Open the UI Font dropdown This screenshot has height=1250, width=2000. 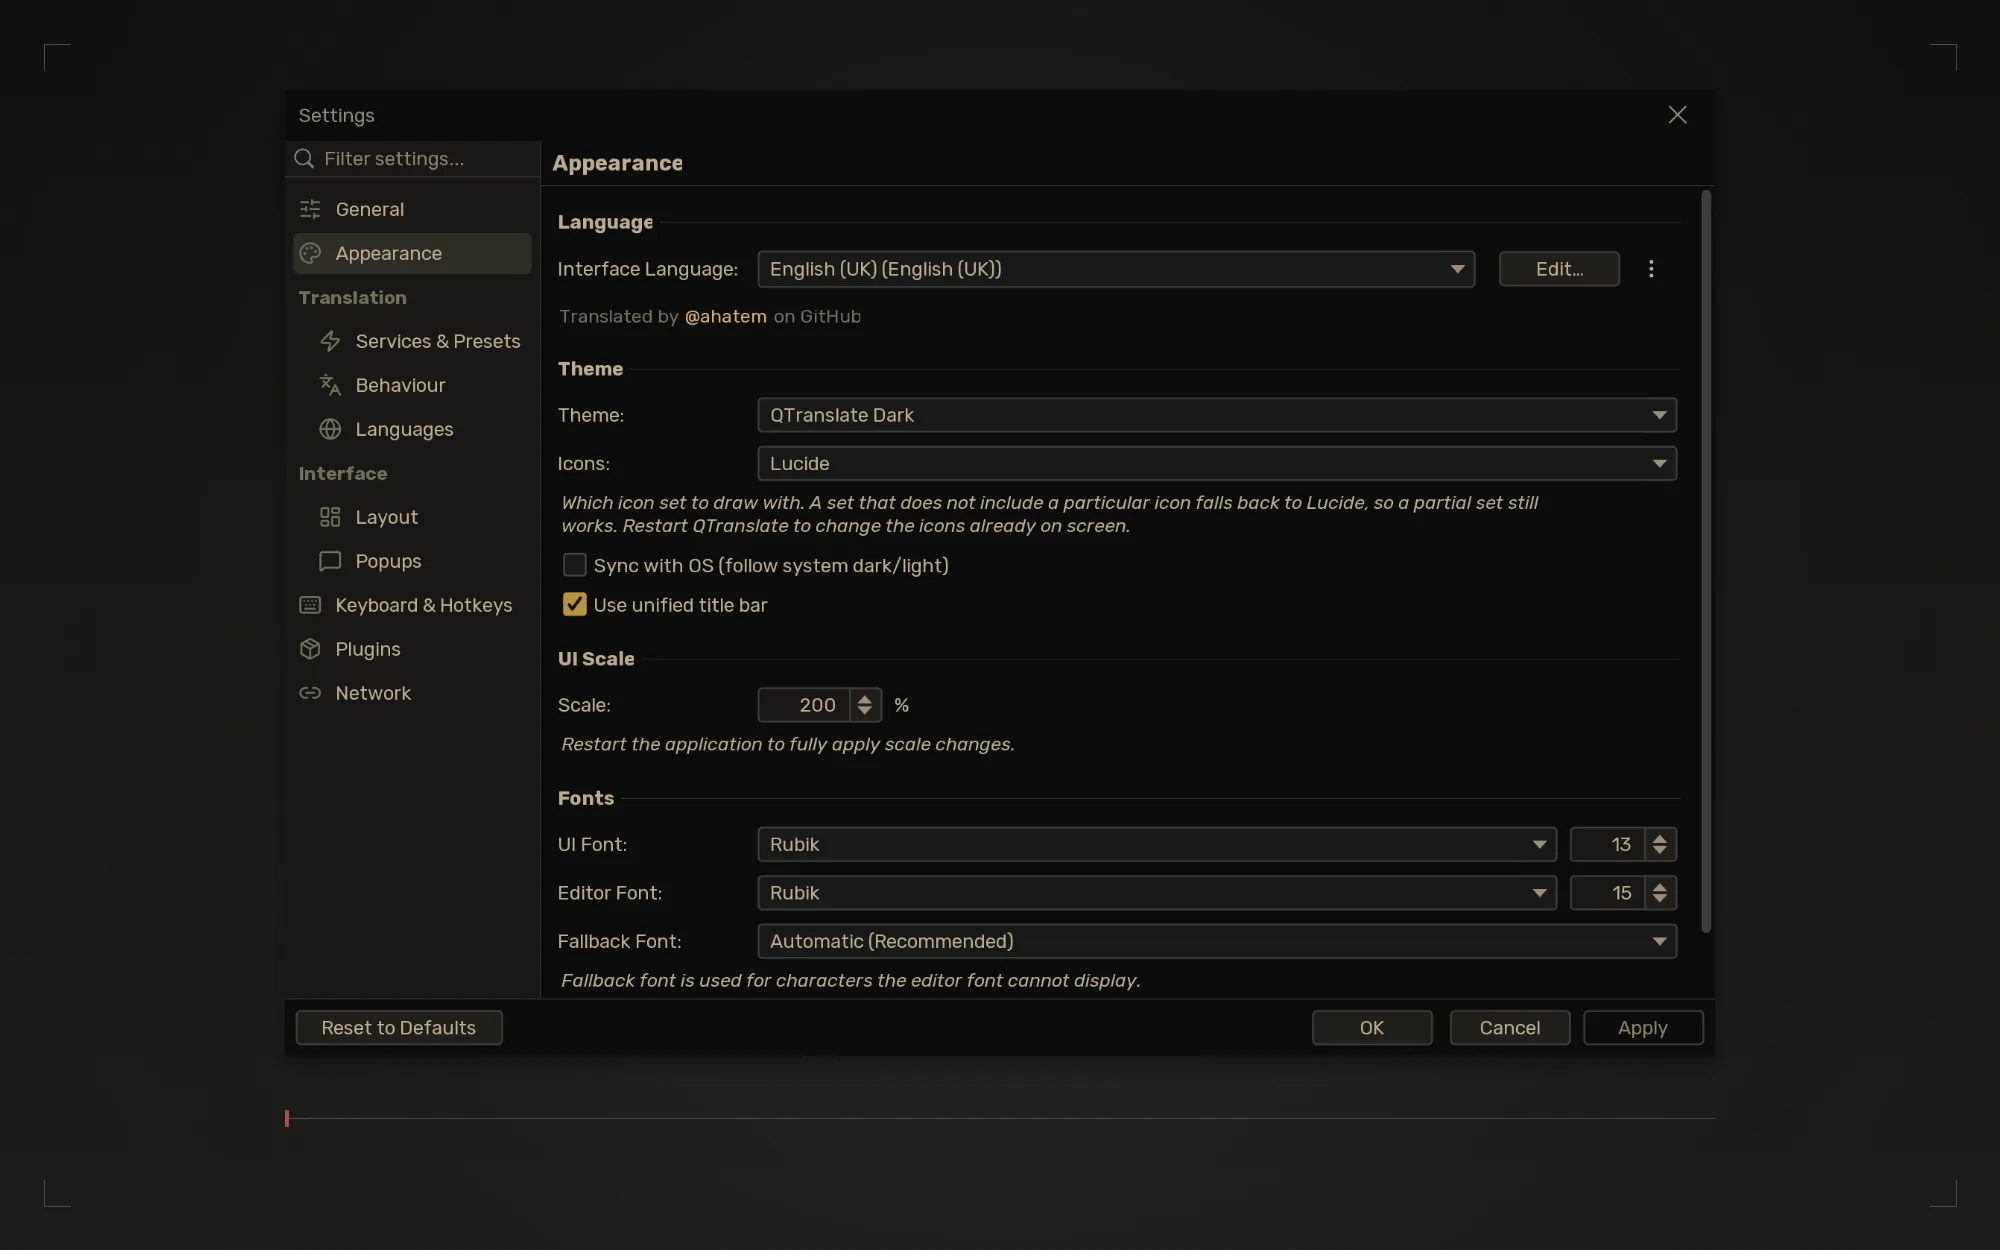click(x=1157, y=844)
